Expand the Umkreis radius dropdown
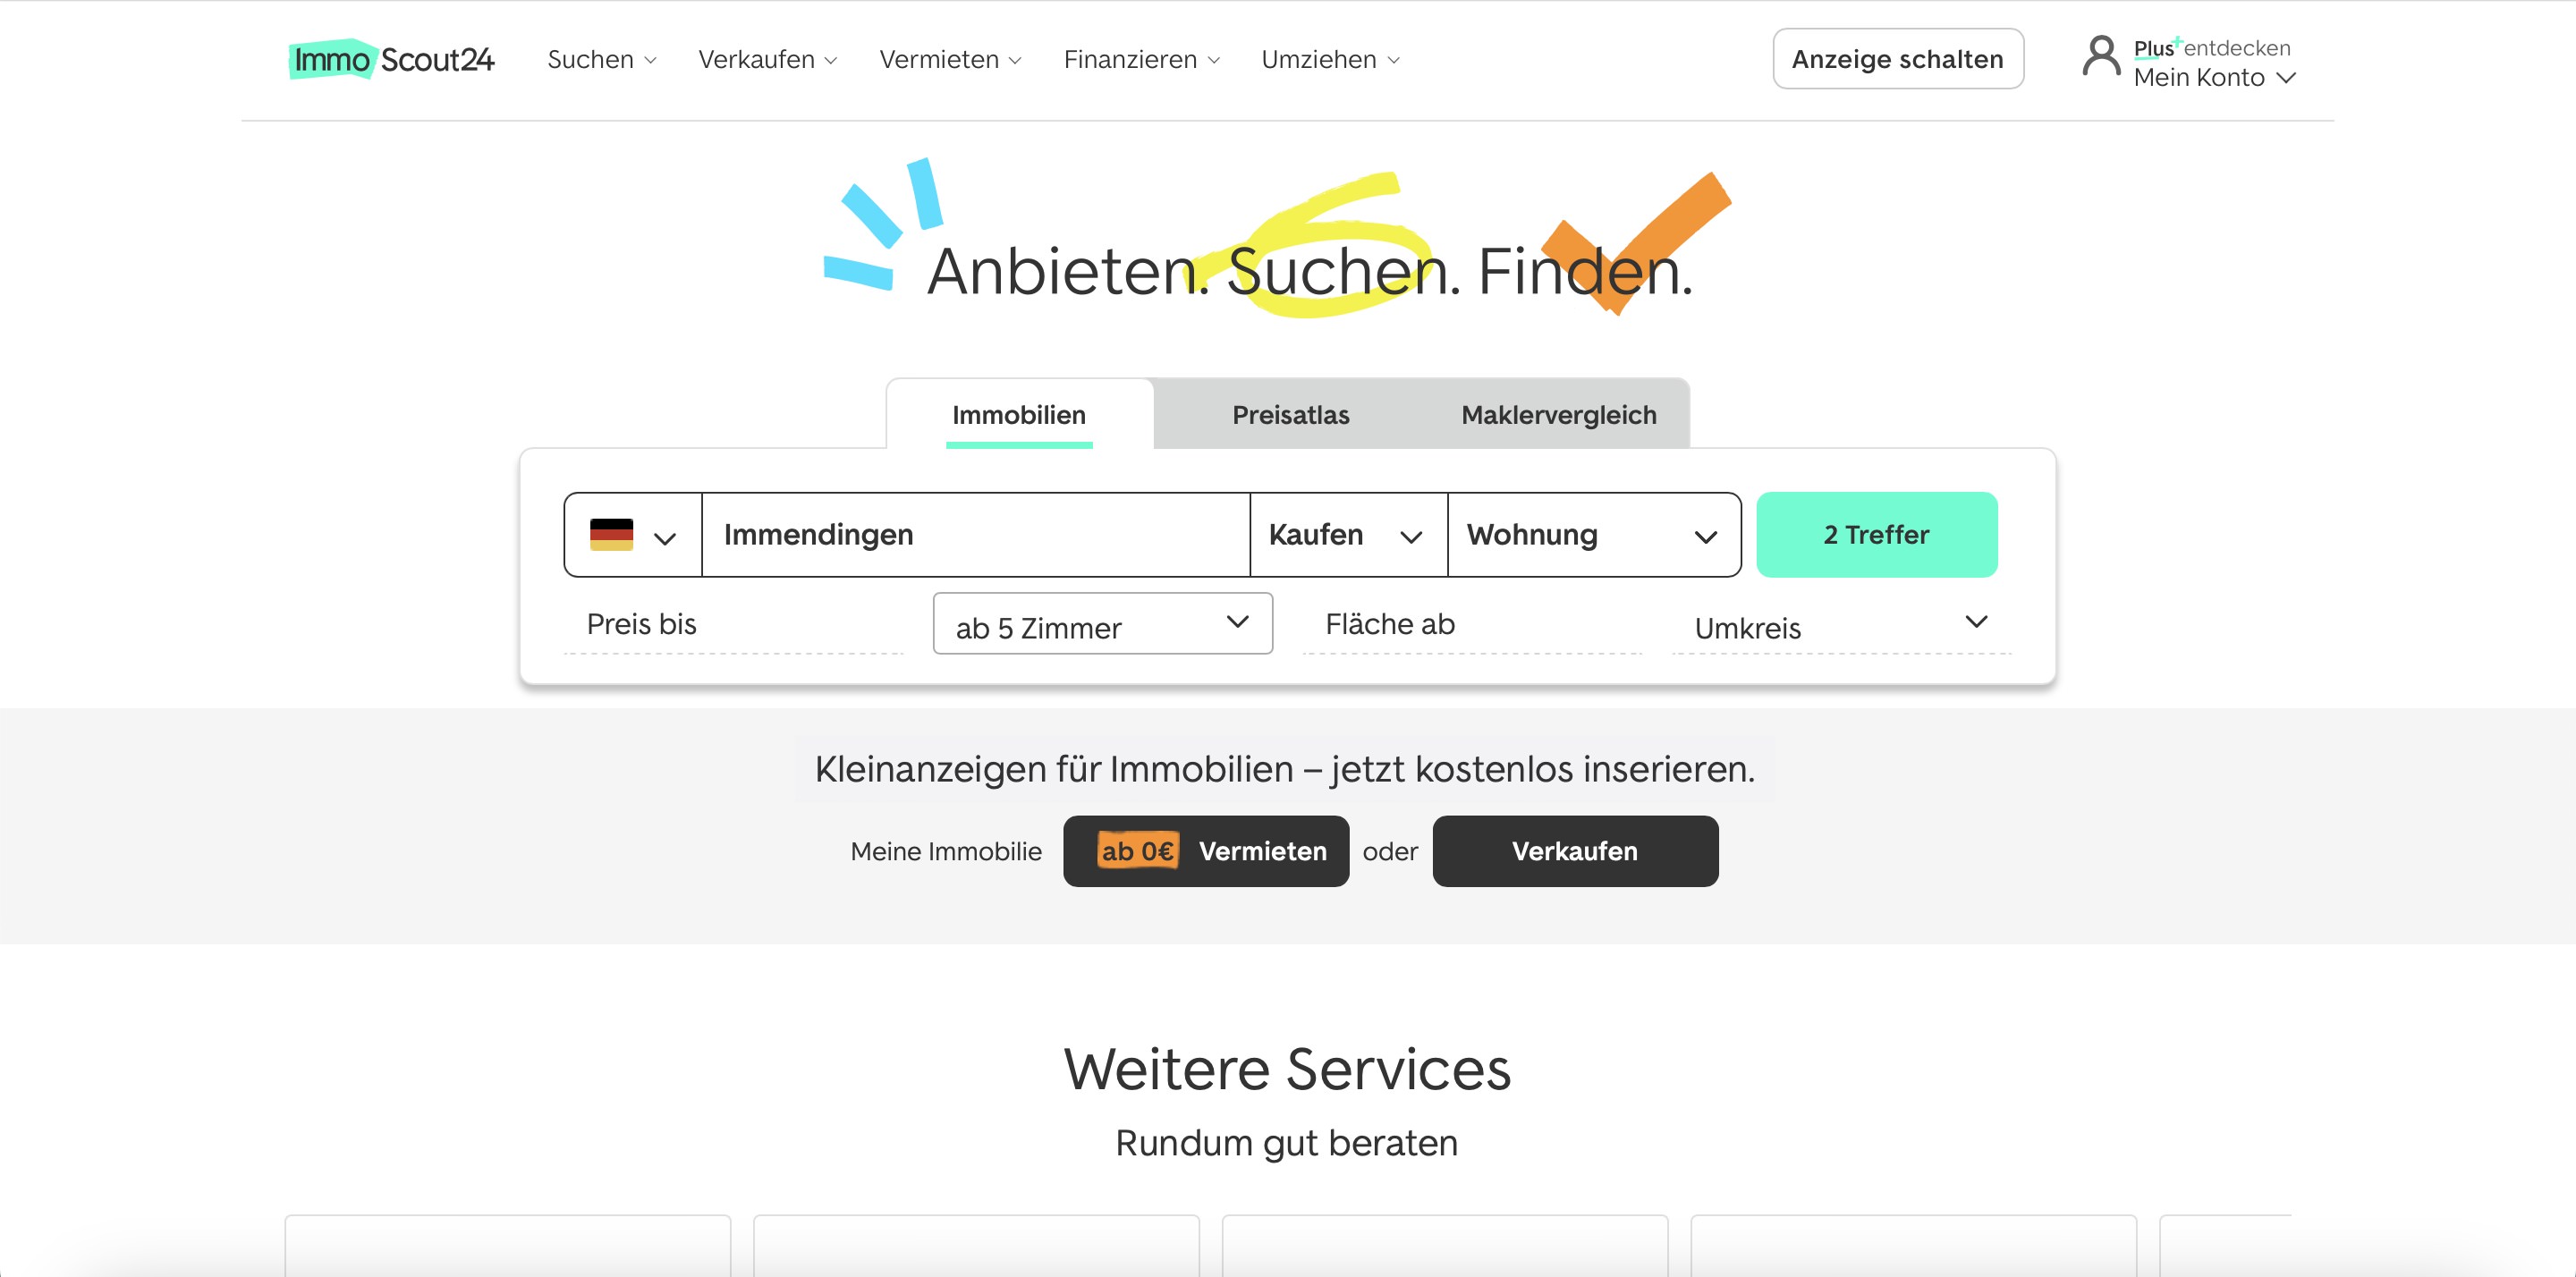This screenshot has width=2576, height=1277. click(x=1841, y=626)
